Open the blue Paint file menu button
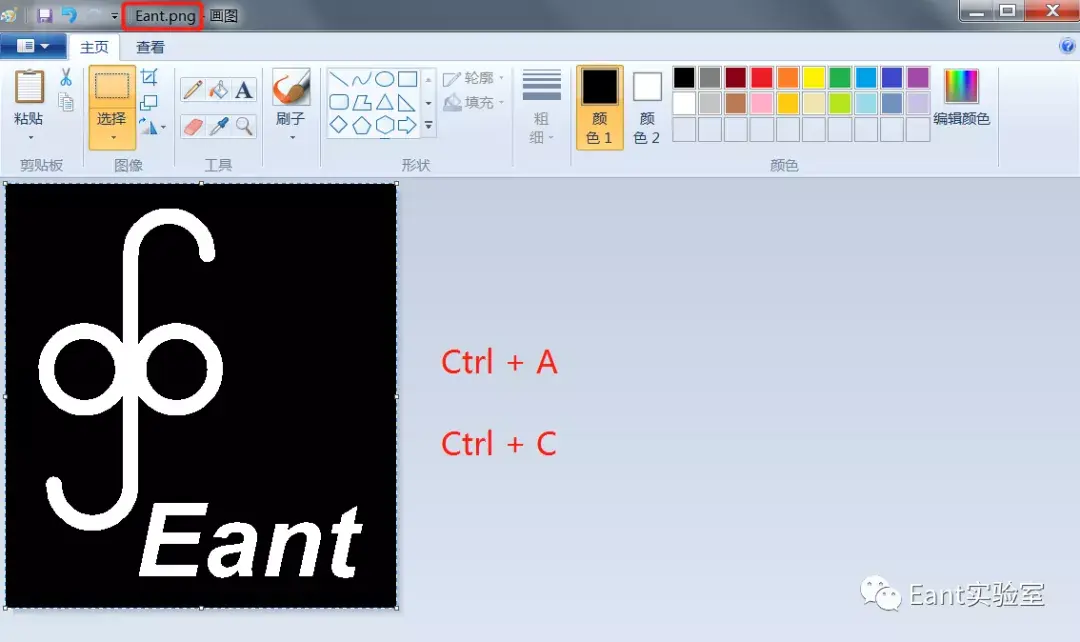 pyautogui.click(x=33, y=46)
